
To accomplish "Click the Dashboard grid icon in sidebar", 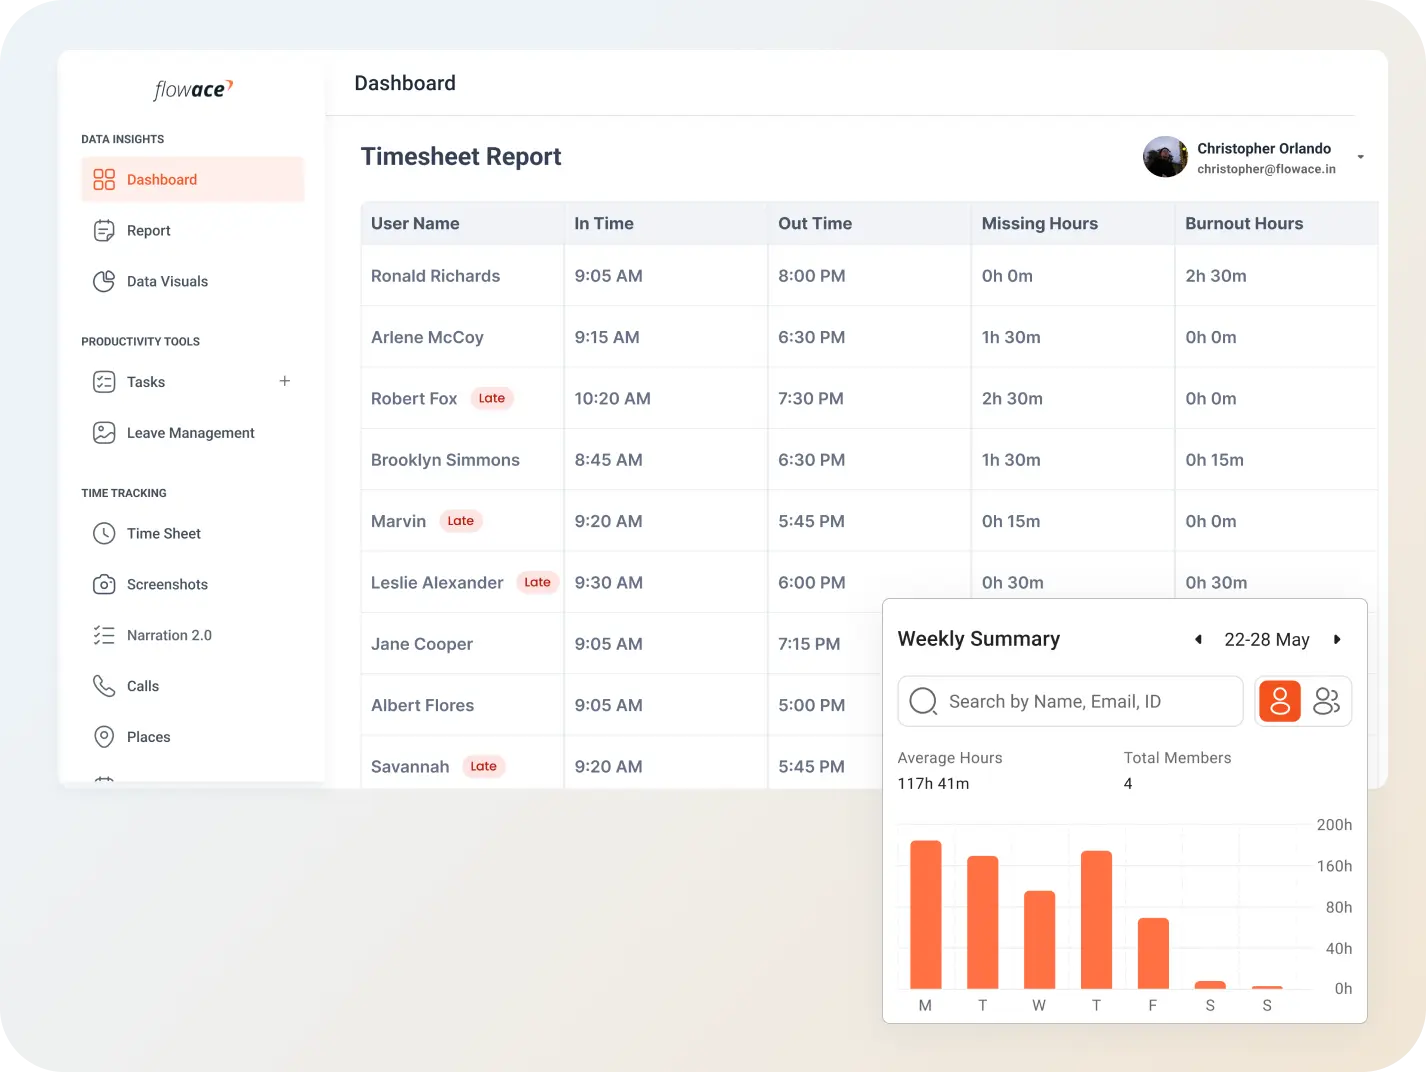I will (x=104, y=180).
